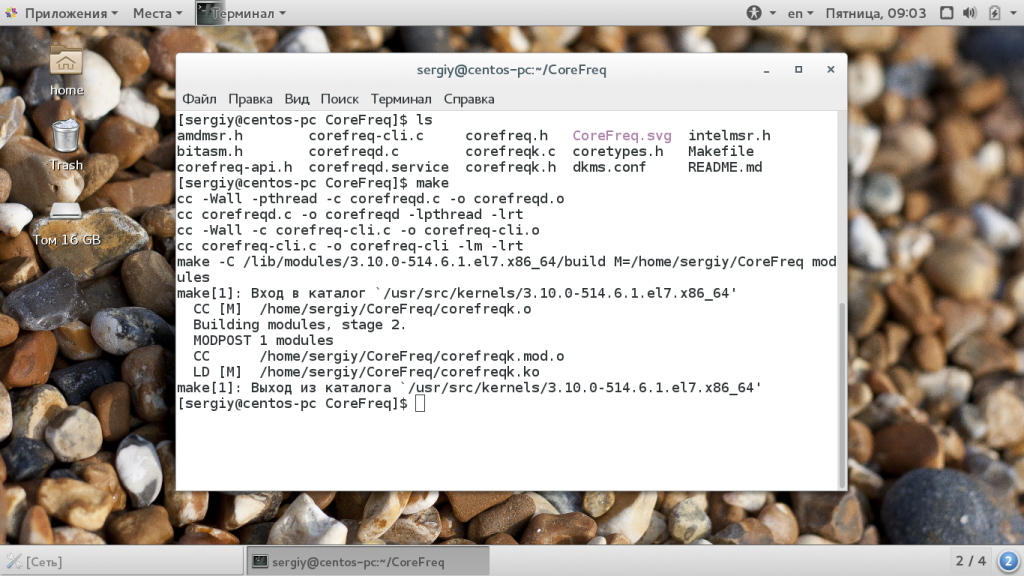Click the battery power icon
Image resolution: width=1024 pixels, height=576 pixels.
(x=995, y=13)
